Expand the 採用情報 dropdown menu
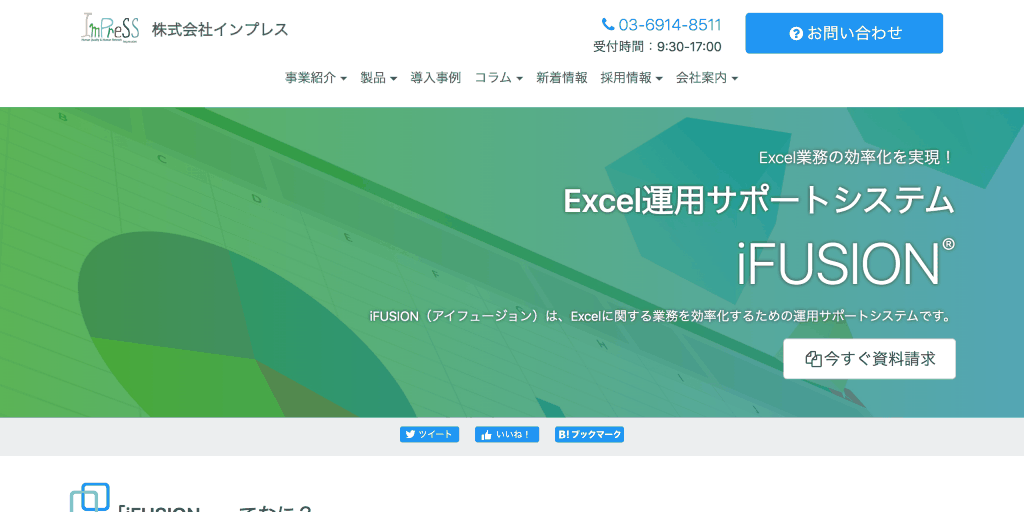 pyautogui.click(x=632, y=78)
